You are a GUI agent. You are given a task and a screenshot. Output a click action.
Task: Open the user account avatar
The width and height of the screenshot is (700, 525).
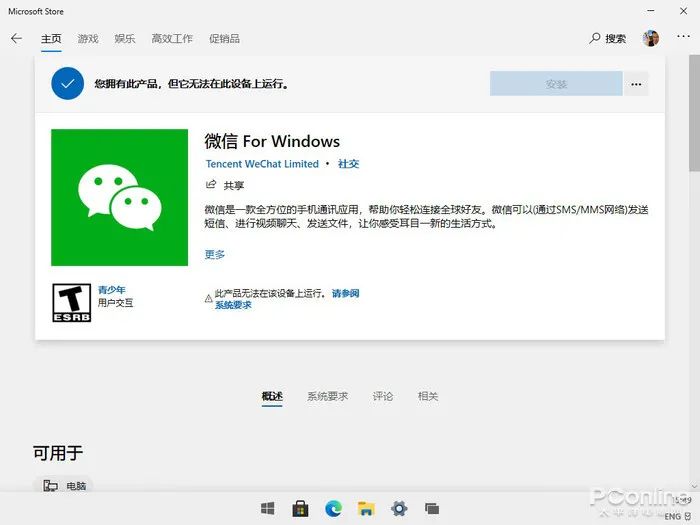click(651, 38)
